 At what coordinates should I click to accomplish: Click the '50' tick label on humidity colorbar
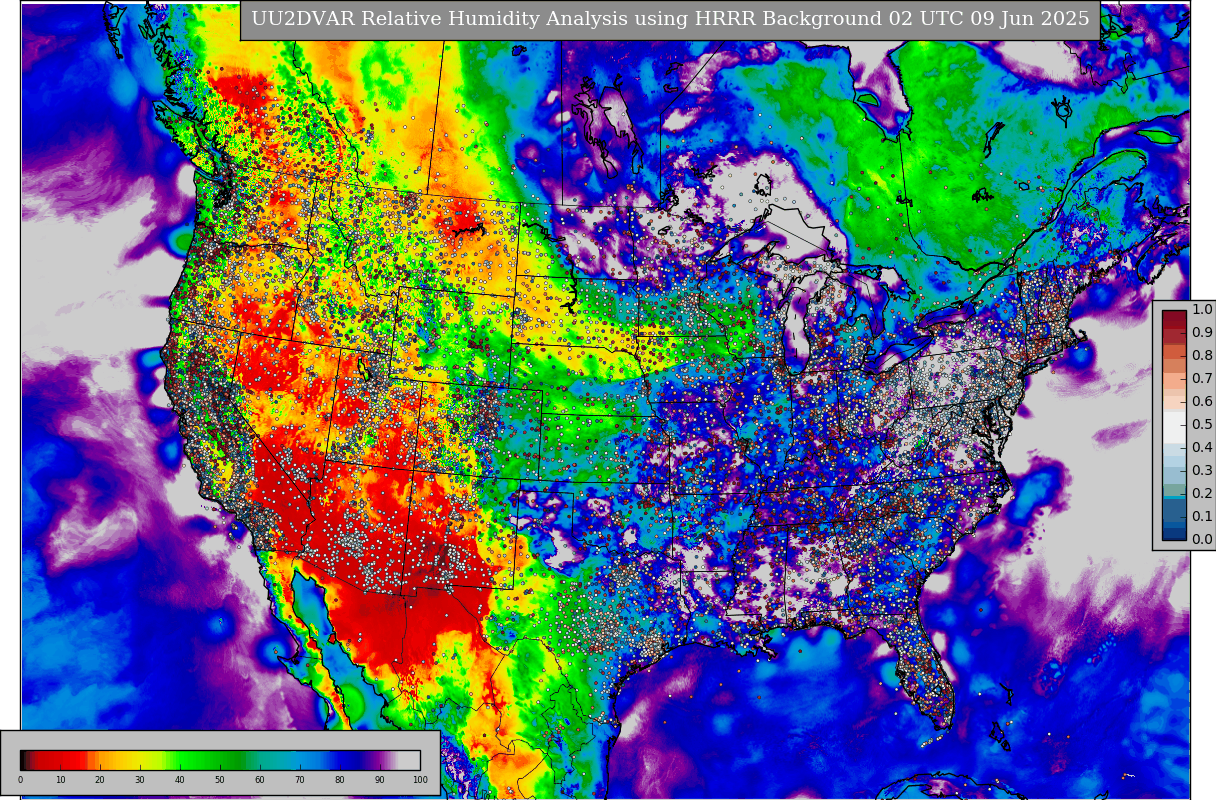[220, 780]
